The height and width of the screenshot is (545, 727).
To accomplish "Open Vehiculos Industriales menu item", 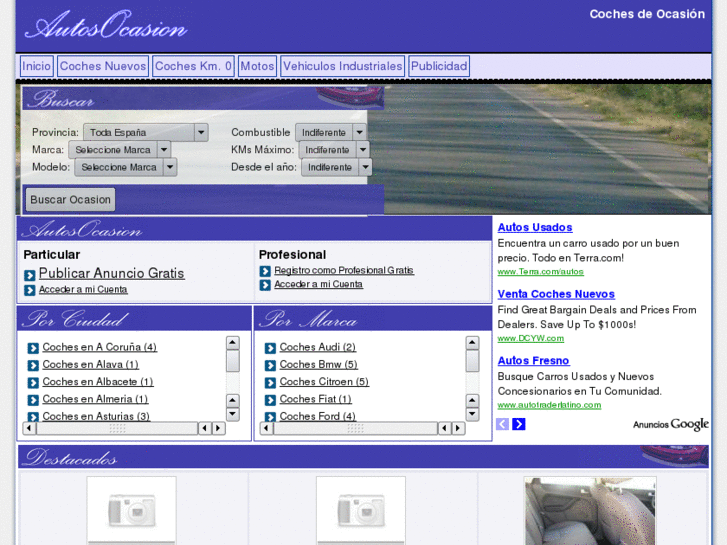I will [x=343, y=66].
